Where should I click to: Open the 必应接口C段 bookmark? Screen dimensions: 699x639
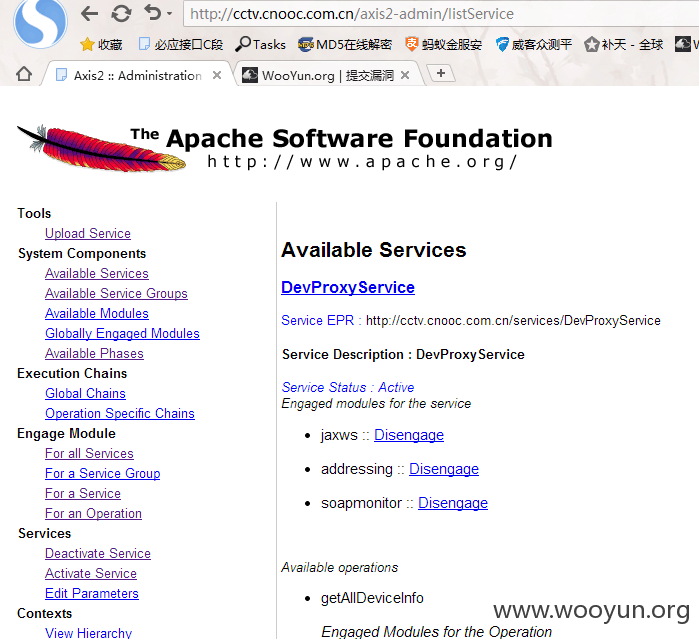tap(181, 45)
